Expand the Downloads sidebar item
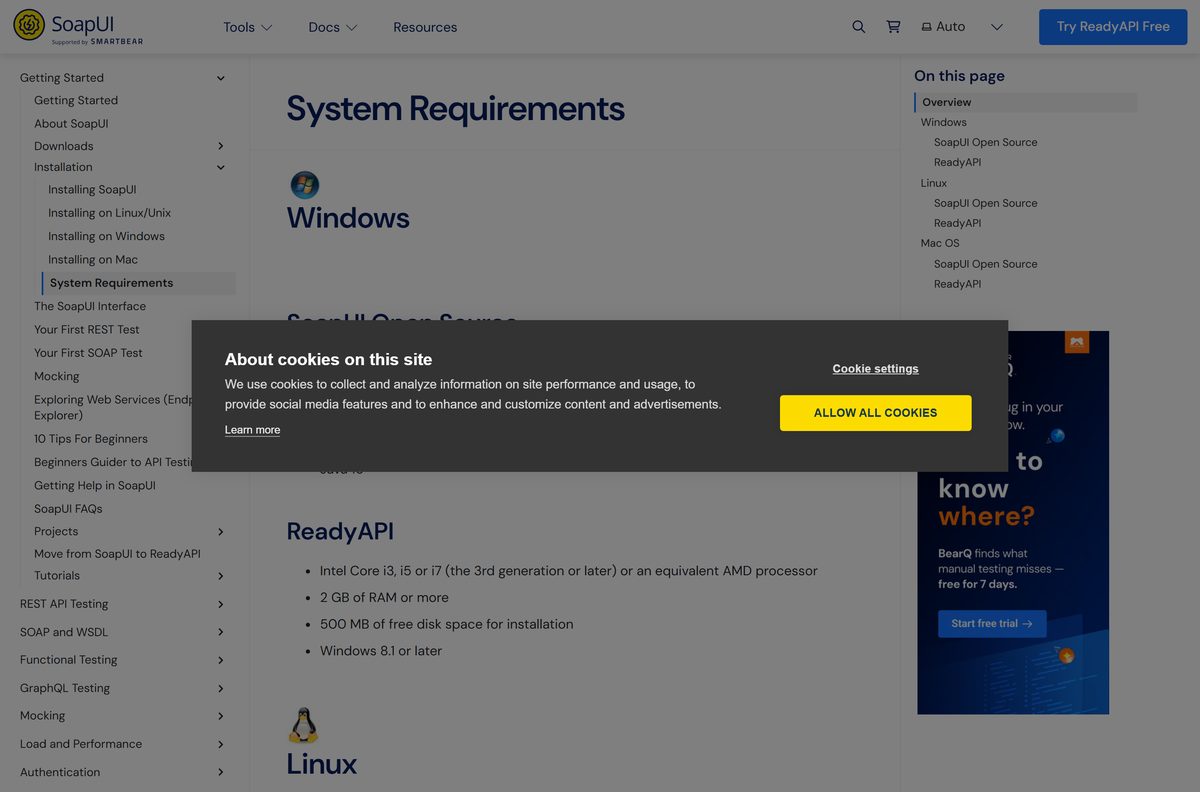Viewport: 1200px width, 792px height. tap(221, 146)
